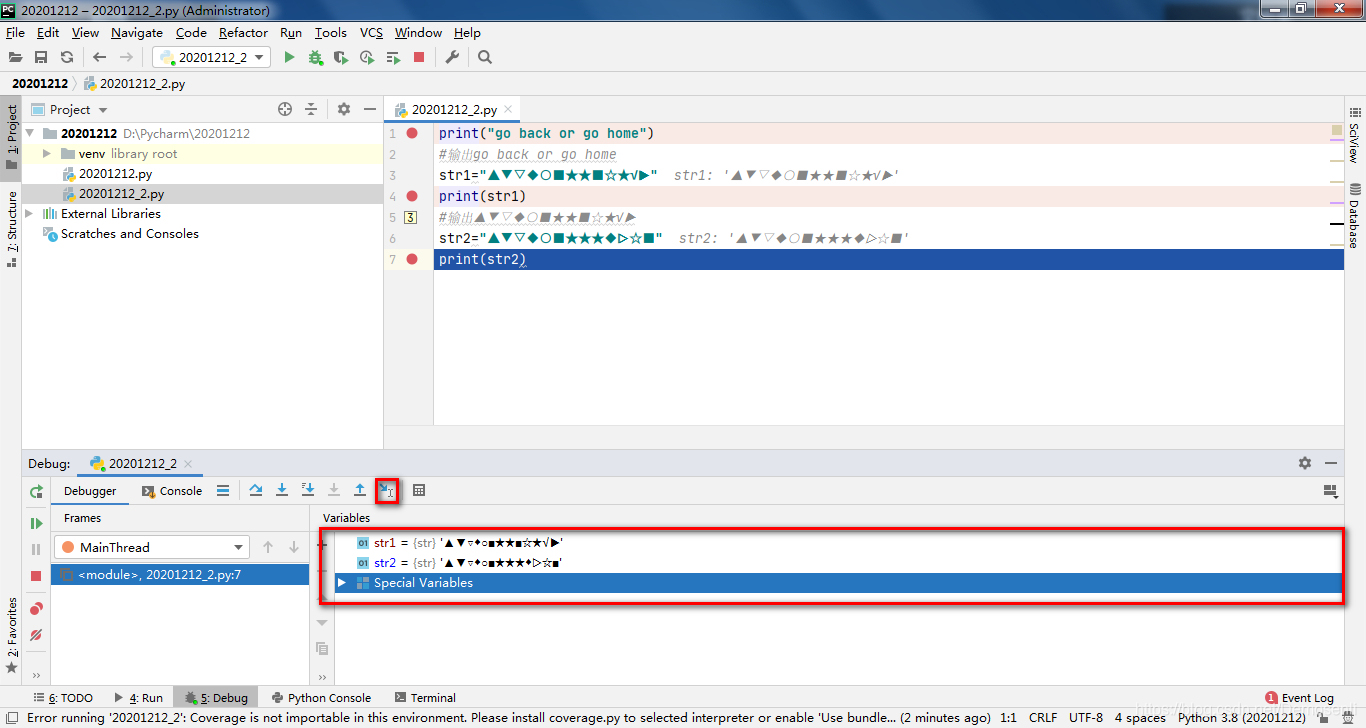Screen dimensions: 1366x728
Task: Open file or project from toolbar
Action: (15, 58)
